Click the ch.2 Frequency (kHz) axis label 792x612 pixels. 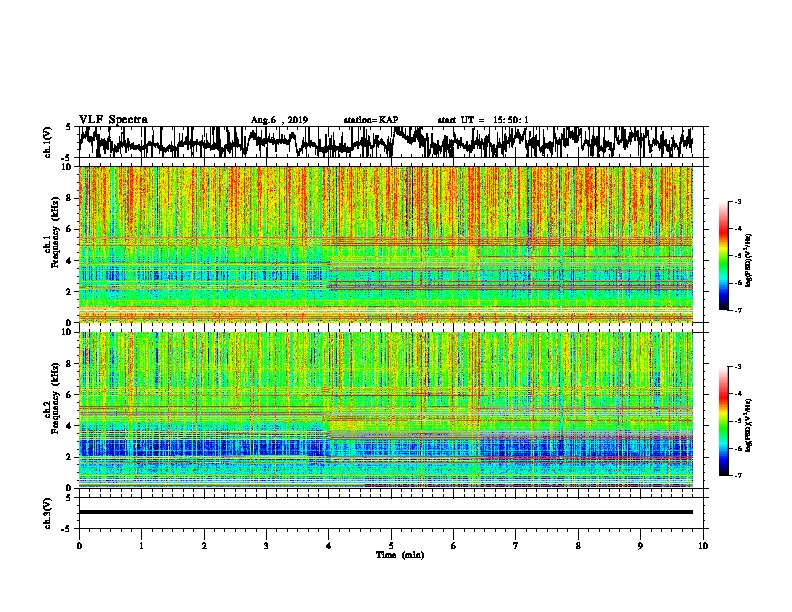pos(53,398)
